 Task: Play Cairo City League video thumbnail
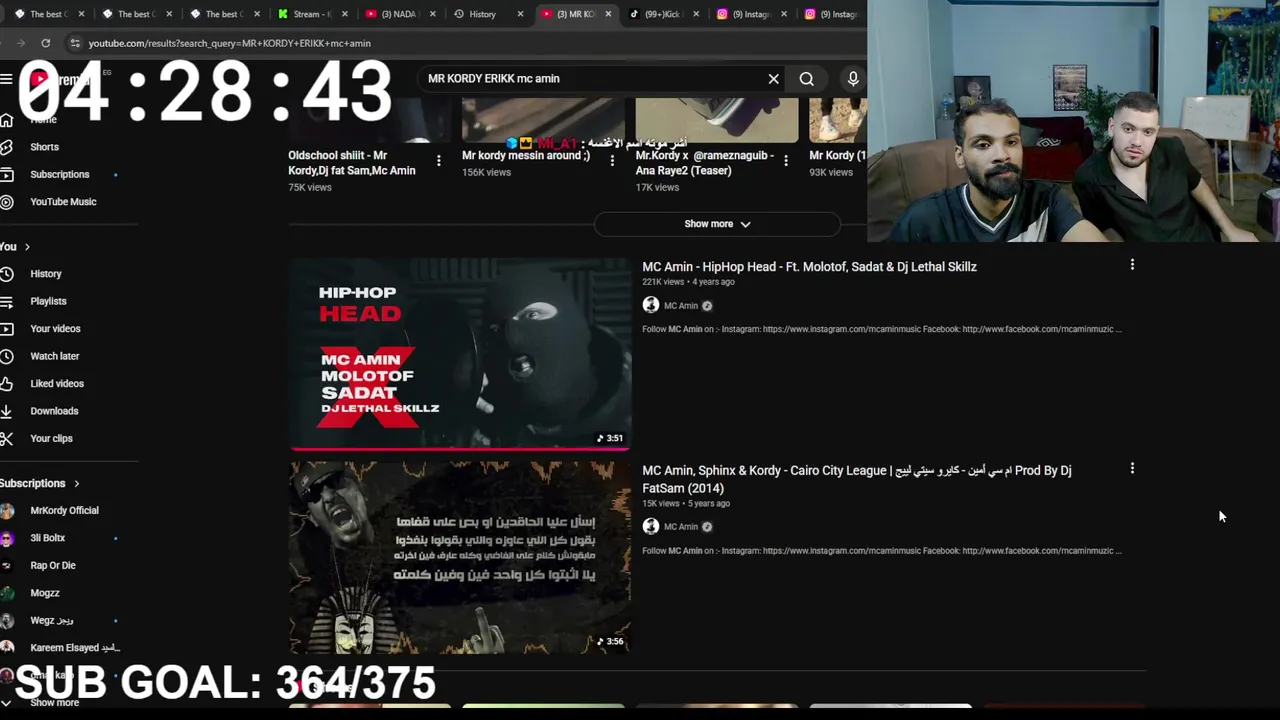pyautogui.click(x=460, y=557)
